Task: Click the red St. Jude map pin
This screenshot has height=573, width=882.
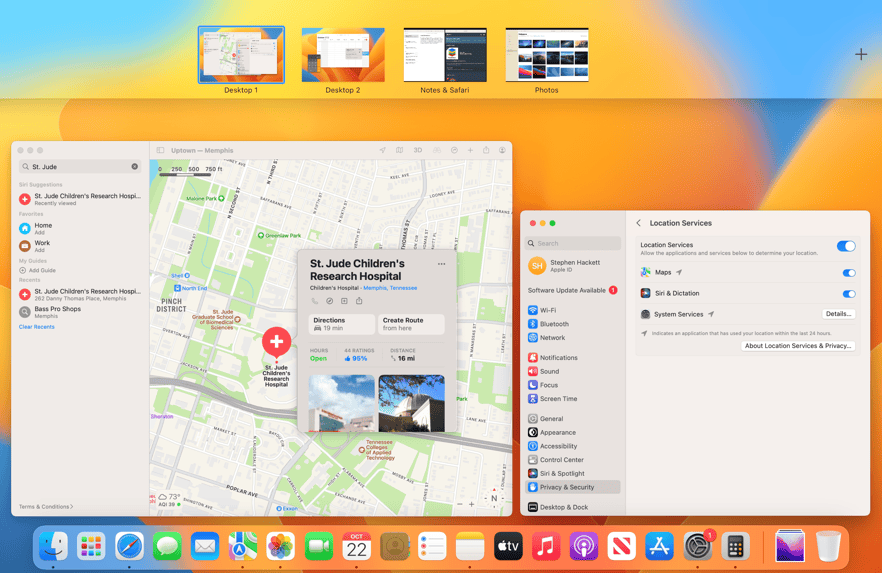Action: click(276, 341)
